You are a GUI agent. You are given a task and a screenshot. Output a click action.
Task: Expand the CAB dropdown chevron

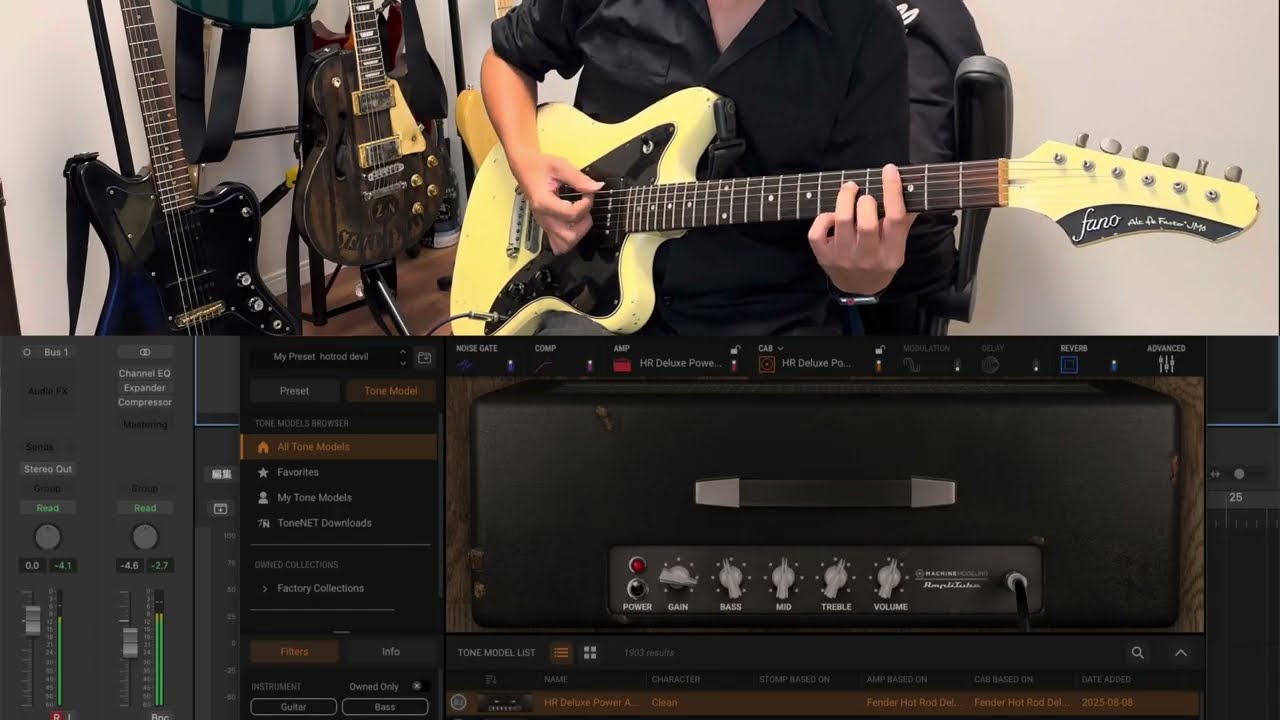[x=780, y=349]
